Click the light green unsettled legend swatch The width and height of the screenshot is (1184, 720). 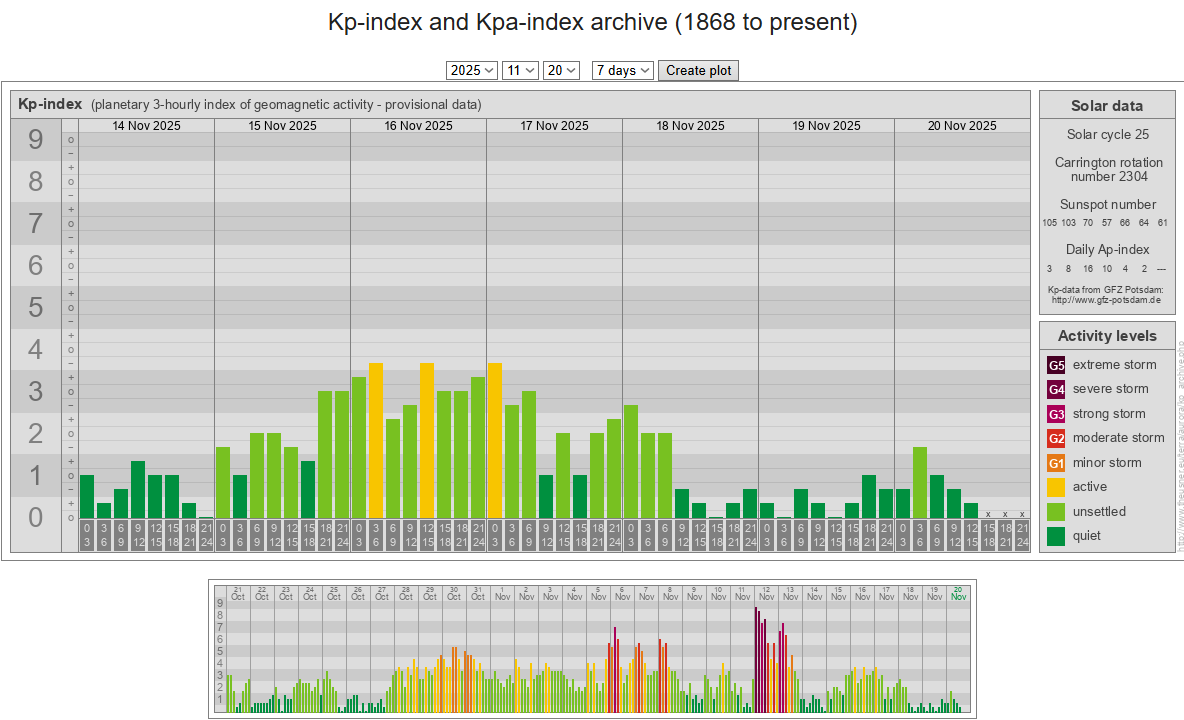pyautogui.click(x=1056, y=512)
